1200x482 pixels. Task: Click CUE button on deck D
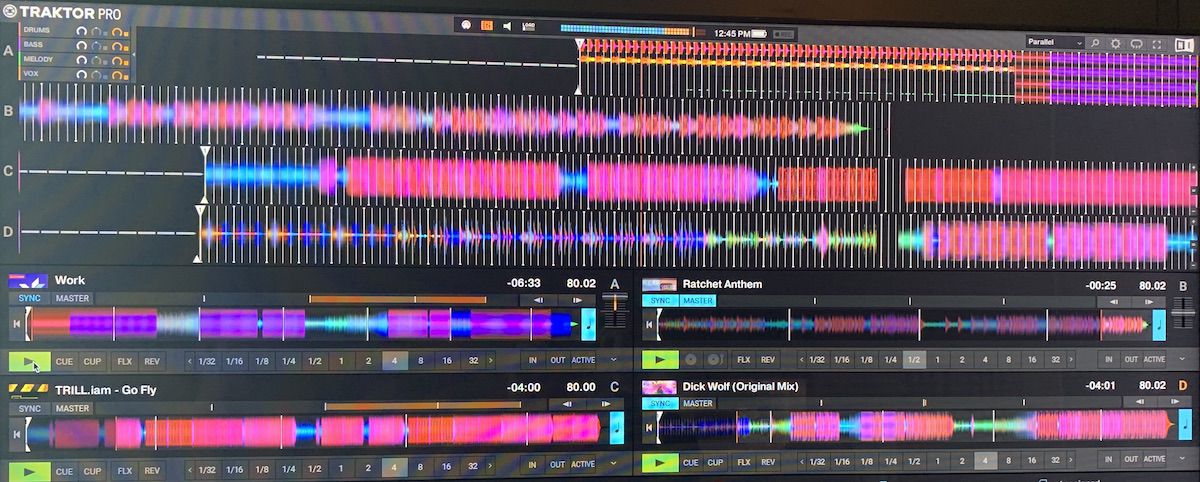coord(690,462)
